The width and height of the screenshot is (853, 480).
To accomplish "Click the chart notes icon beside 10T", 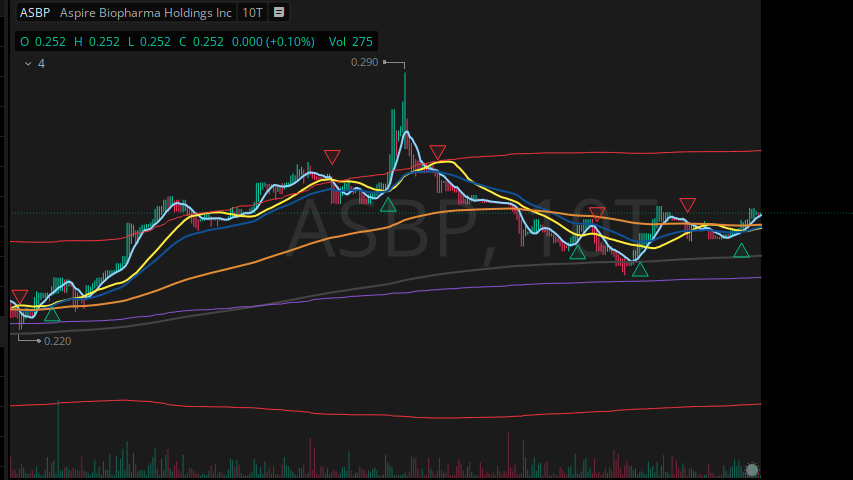I will pos(279,12).
